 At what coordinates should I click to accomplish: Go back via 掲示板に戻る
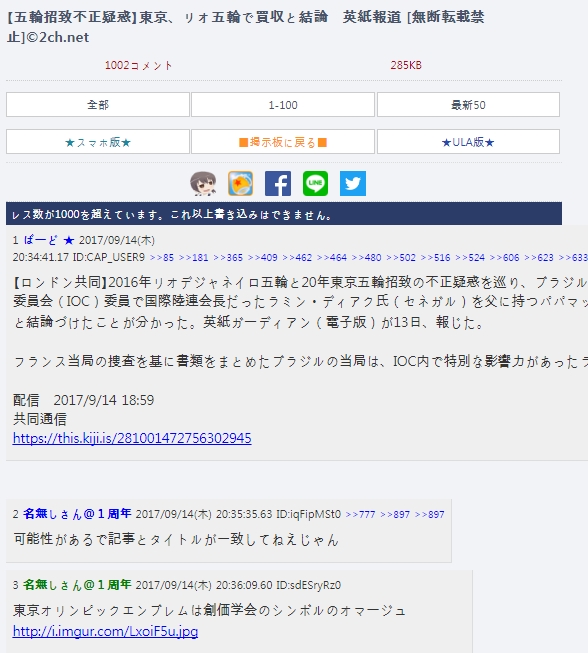pos(283,142)
